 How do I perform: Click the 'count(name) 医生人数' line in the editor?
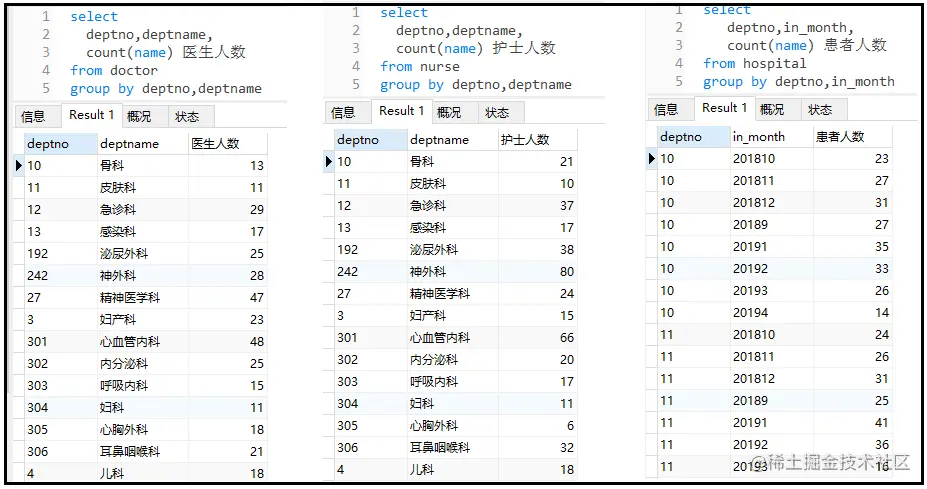[166, 53]
